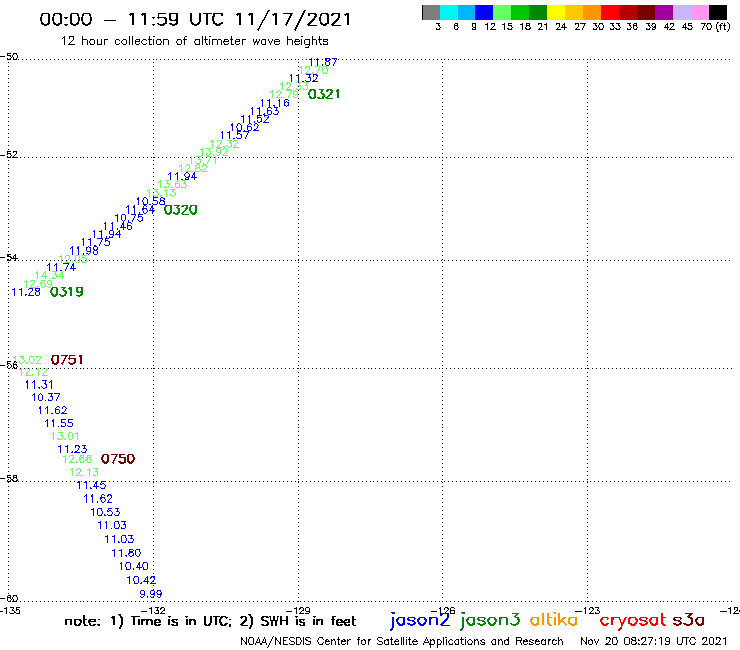Click the 13.01 wave height value
The width and height of the screenshot is (740, 650).
[65, 436]
